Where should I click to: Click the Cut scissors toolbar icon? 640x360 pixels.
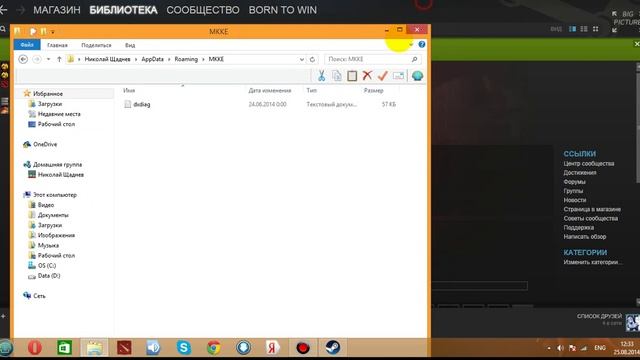(321, 76)
